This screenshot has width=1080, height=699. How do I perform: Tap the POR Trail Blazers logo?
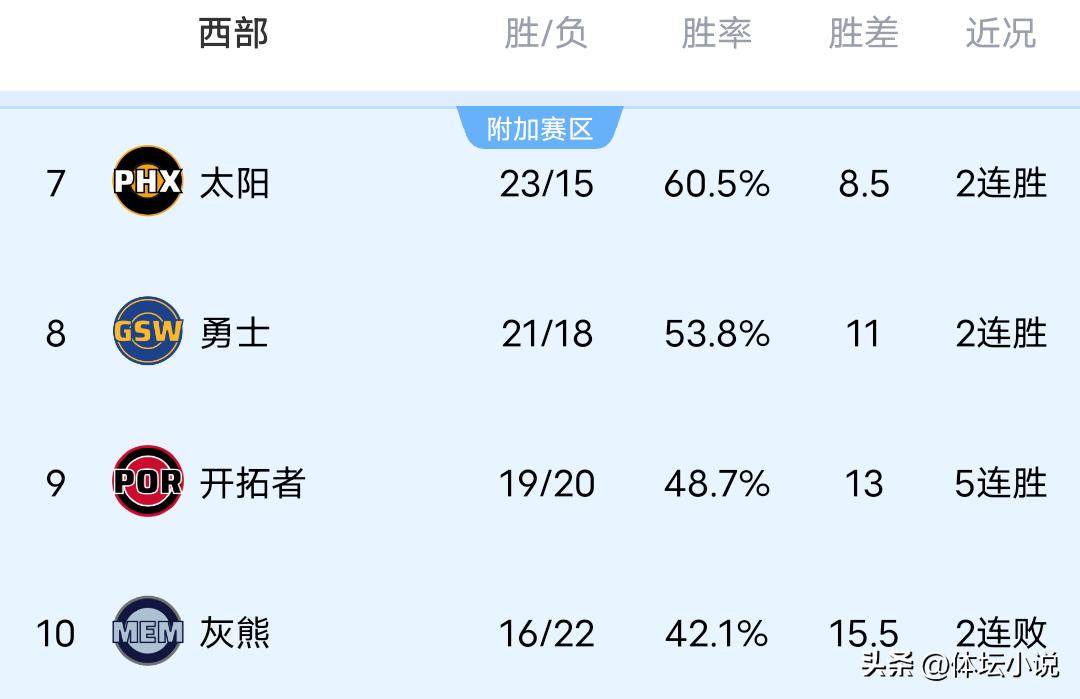[x=148, y=481]
